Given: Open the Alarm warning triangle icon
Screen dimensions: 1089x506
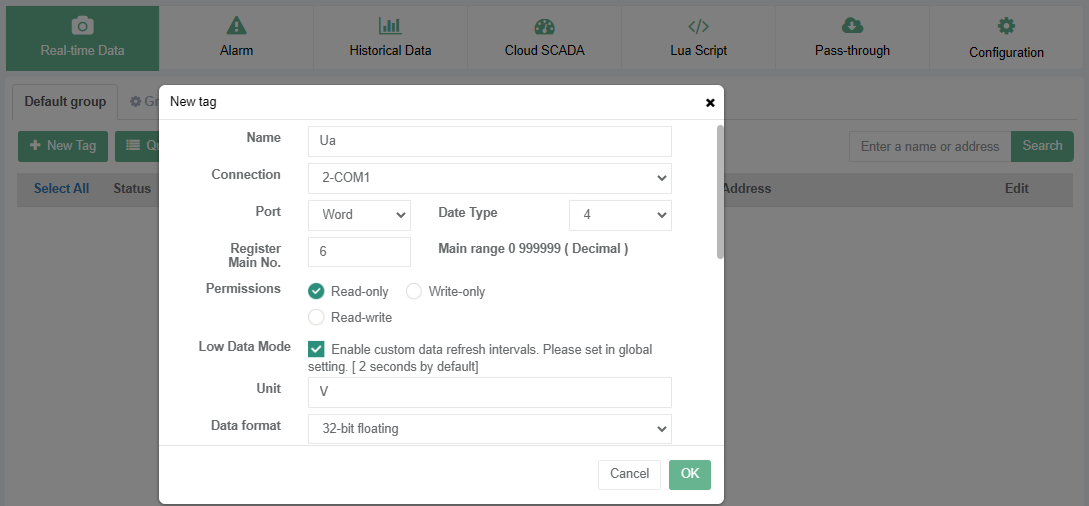Looking at the screenshot, I should pyautogui.click(x=236, y=26).
